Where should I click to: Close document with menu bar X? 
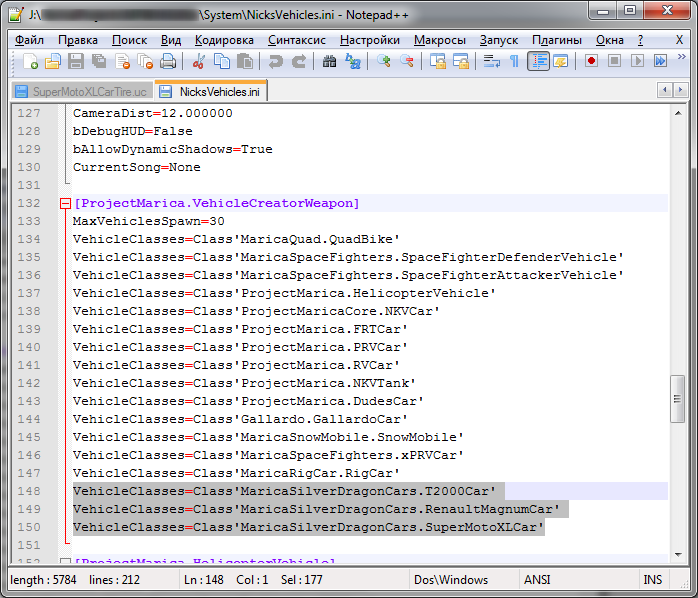(x=679, y=40)
